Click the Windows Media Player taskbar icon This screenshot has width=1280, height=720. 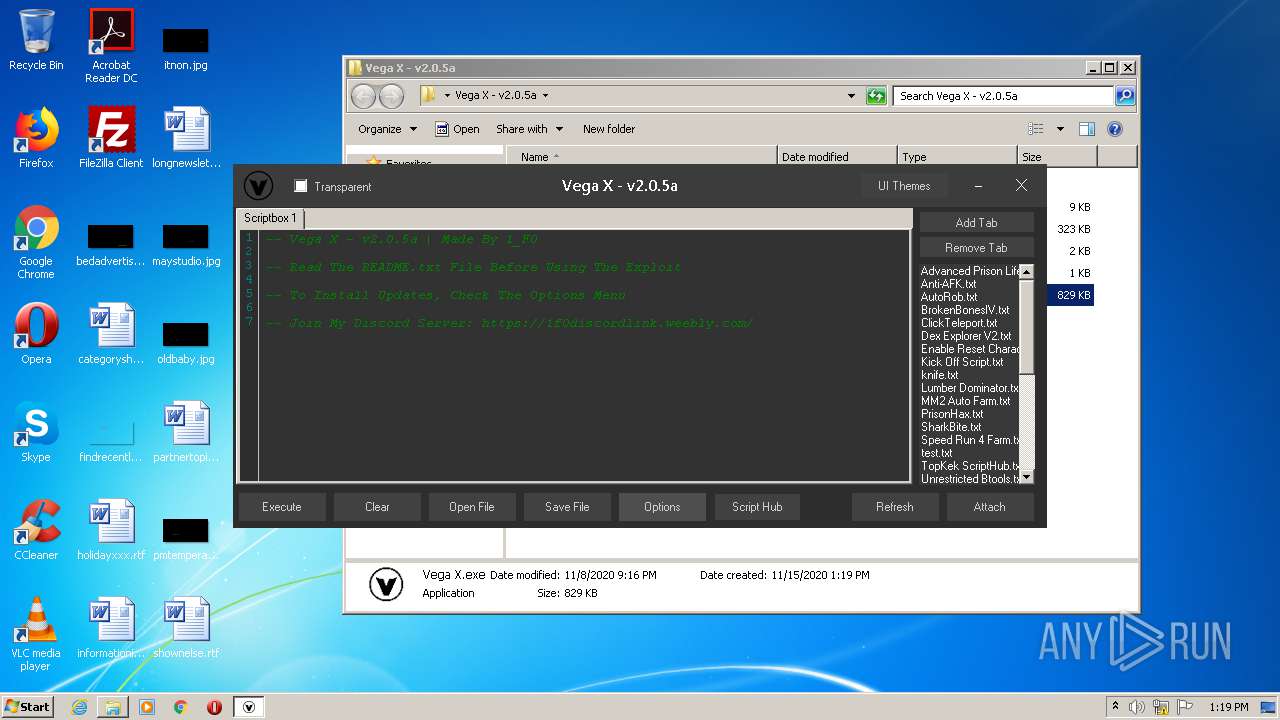tap(147, 707)
